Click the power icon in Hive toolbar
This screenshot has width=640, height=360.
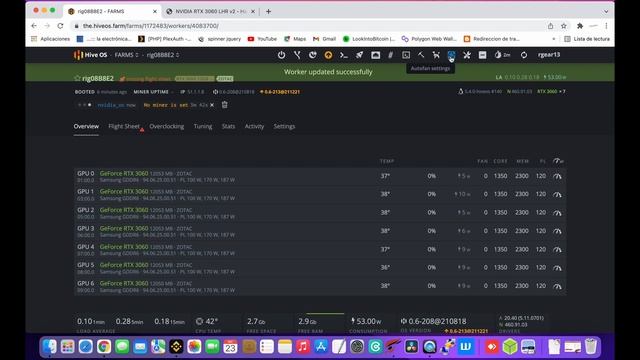tap(281, 55)
